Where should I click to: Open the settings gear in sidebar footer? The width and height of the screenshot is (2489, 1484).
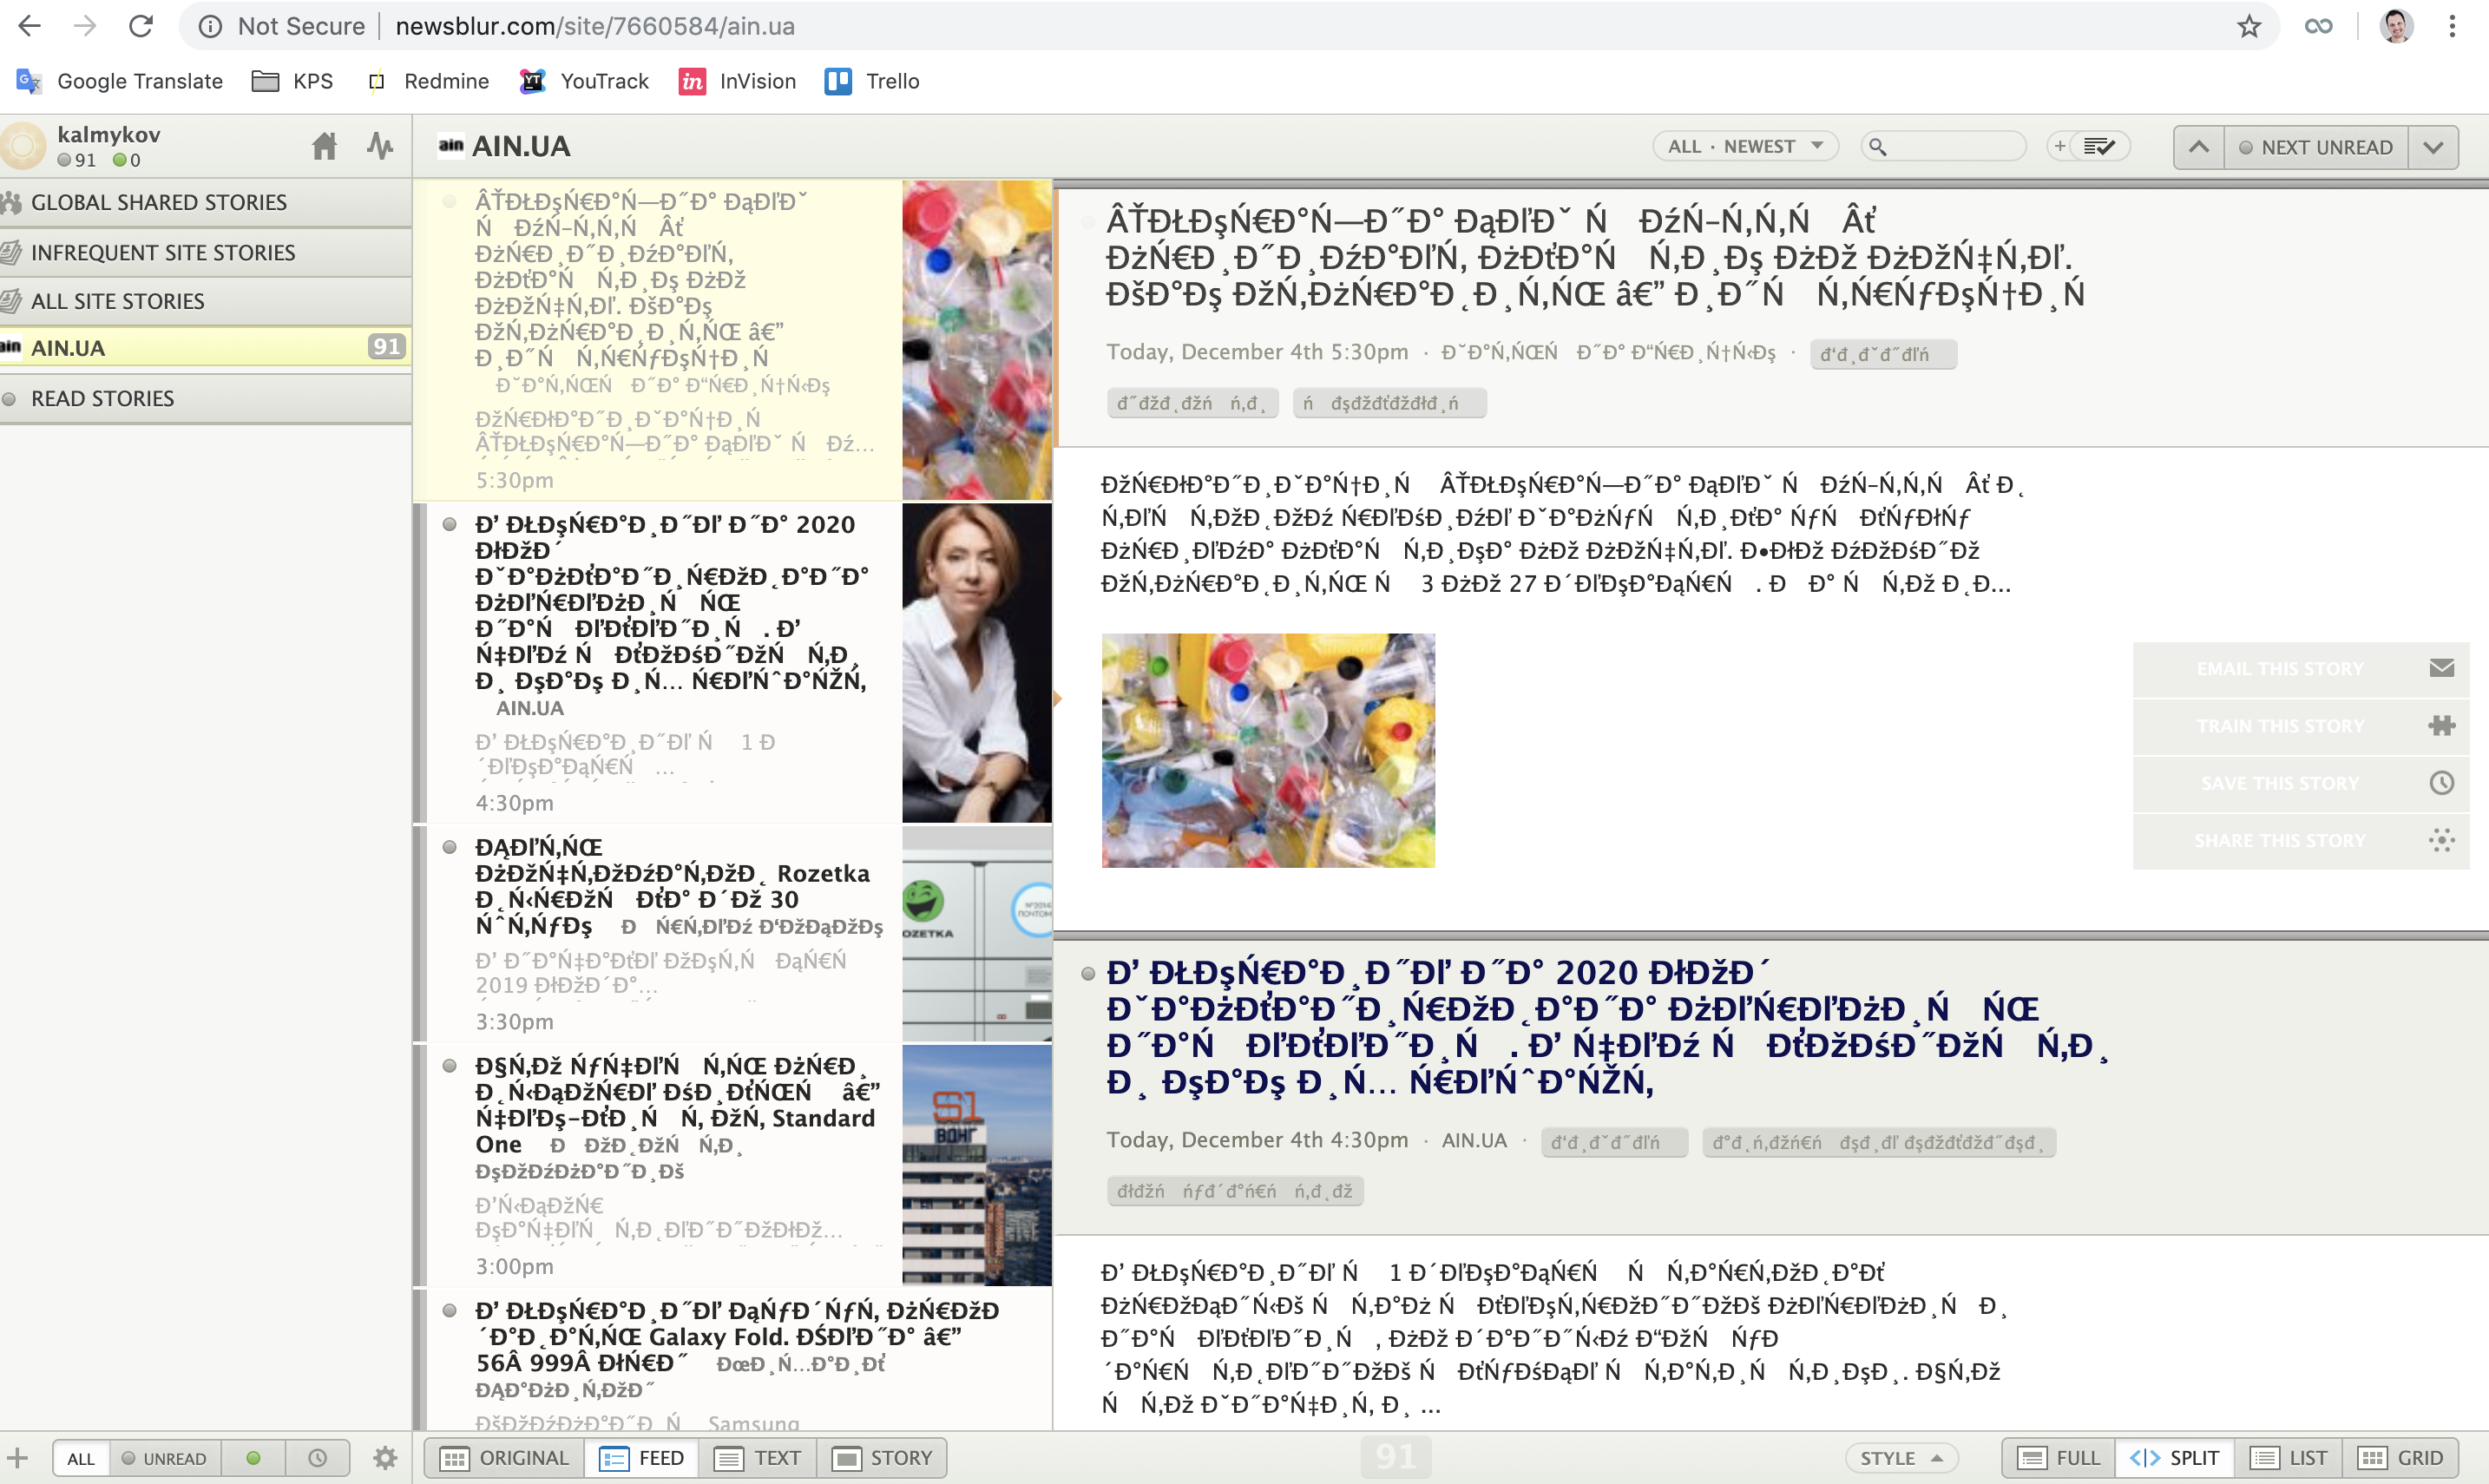pos(385,1458)
